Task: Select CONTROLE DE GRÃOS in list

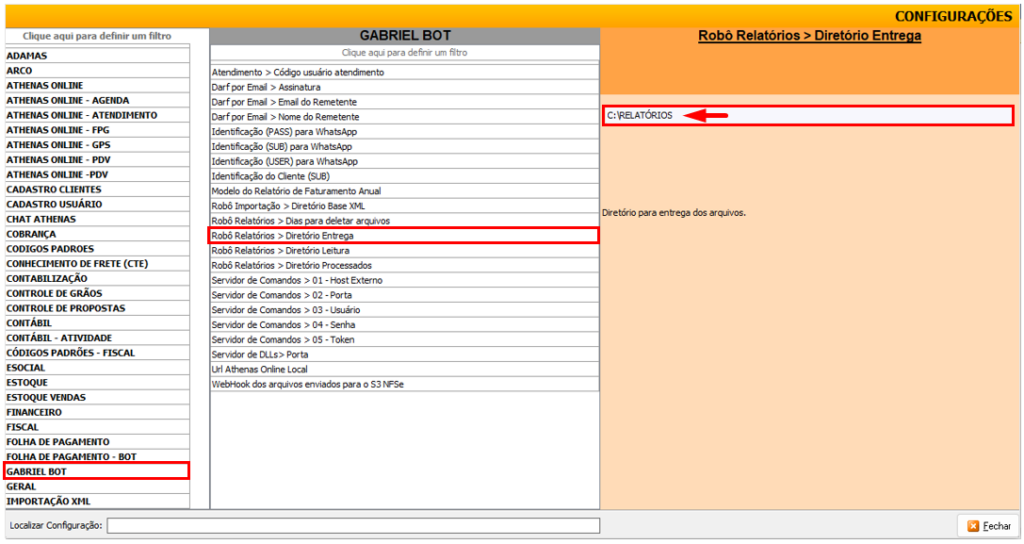Action: click(96, 293)
